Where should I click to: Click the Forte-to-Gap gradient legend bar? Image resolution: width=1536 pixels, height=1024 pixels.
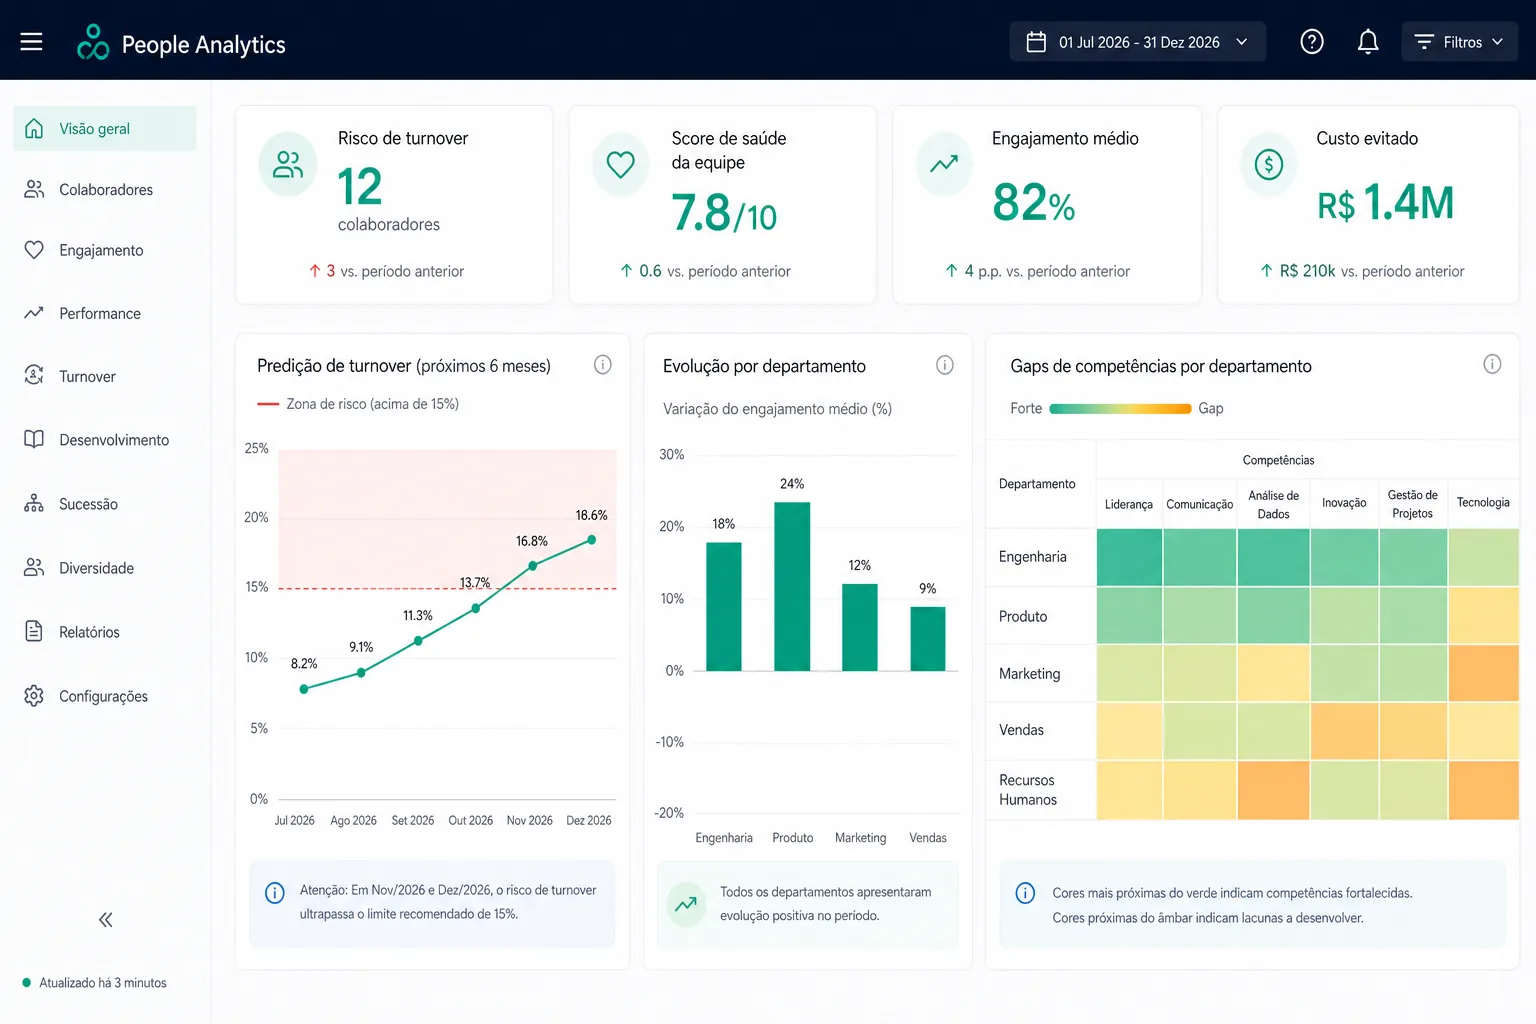tap(1120, 408)
